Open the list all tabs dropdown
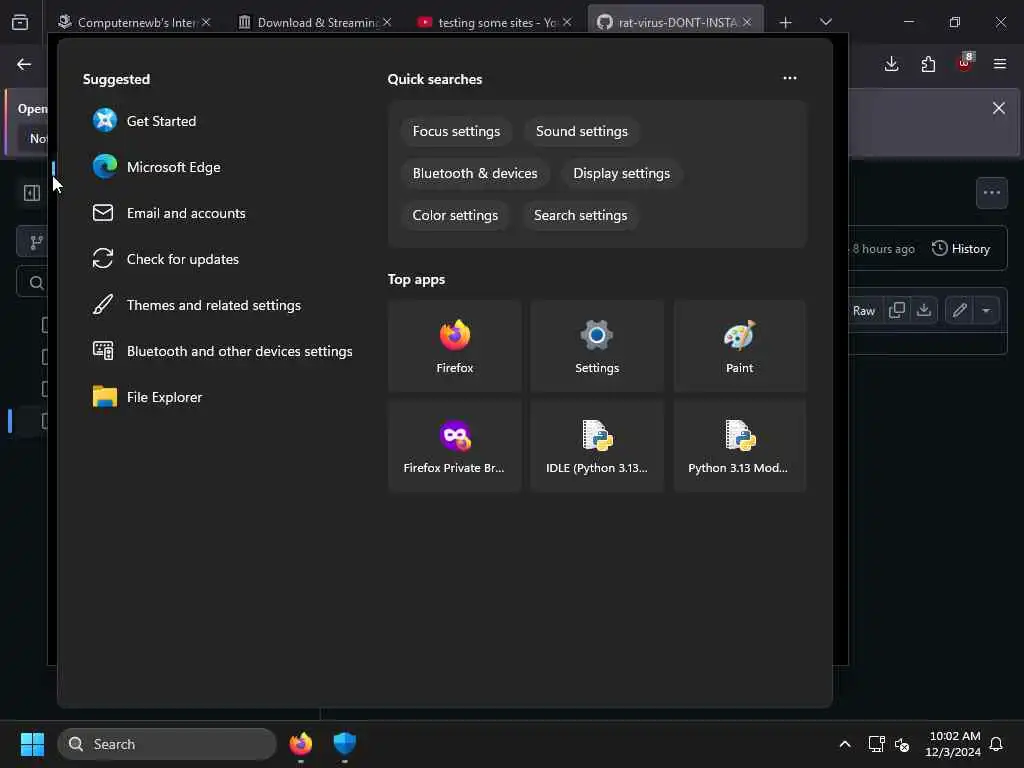The image size is (1024, 768). point(825,22)
